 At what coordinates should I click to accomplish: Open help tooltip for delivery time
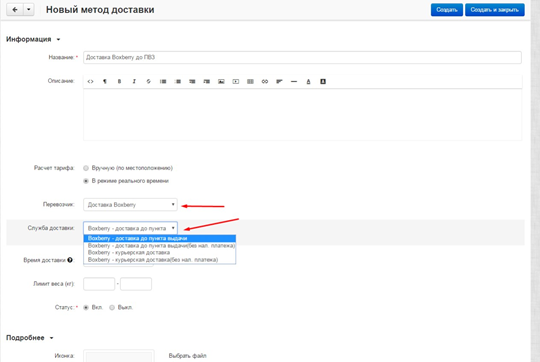pos(70,260)
